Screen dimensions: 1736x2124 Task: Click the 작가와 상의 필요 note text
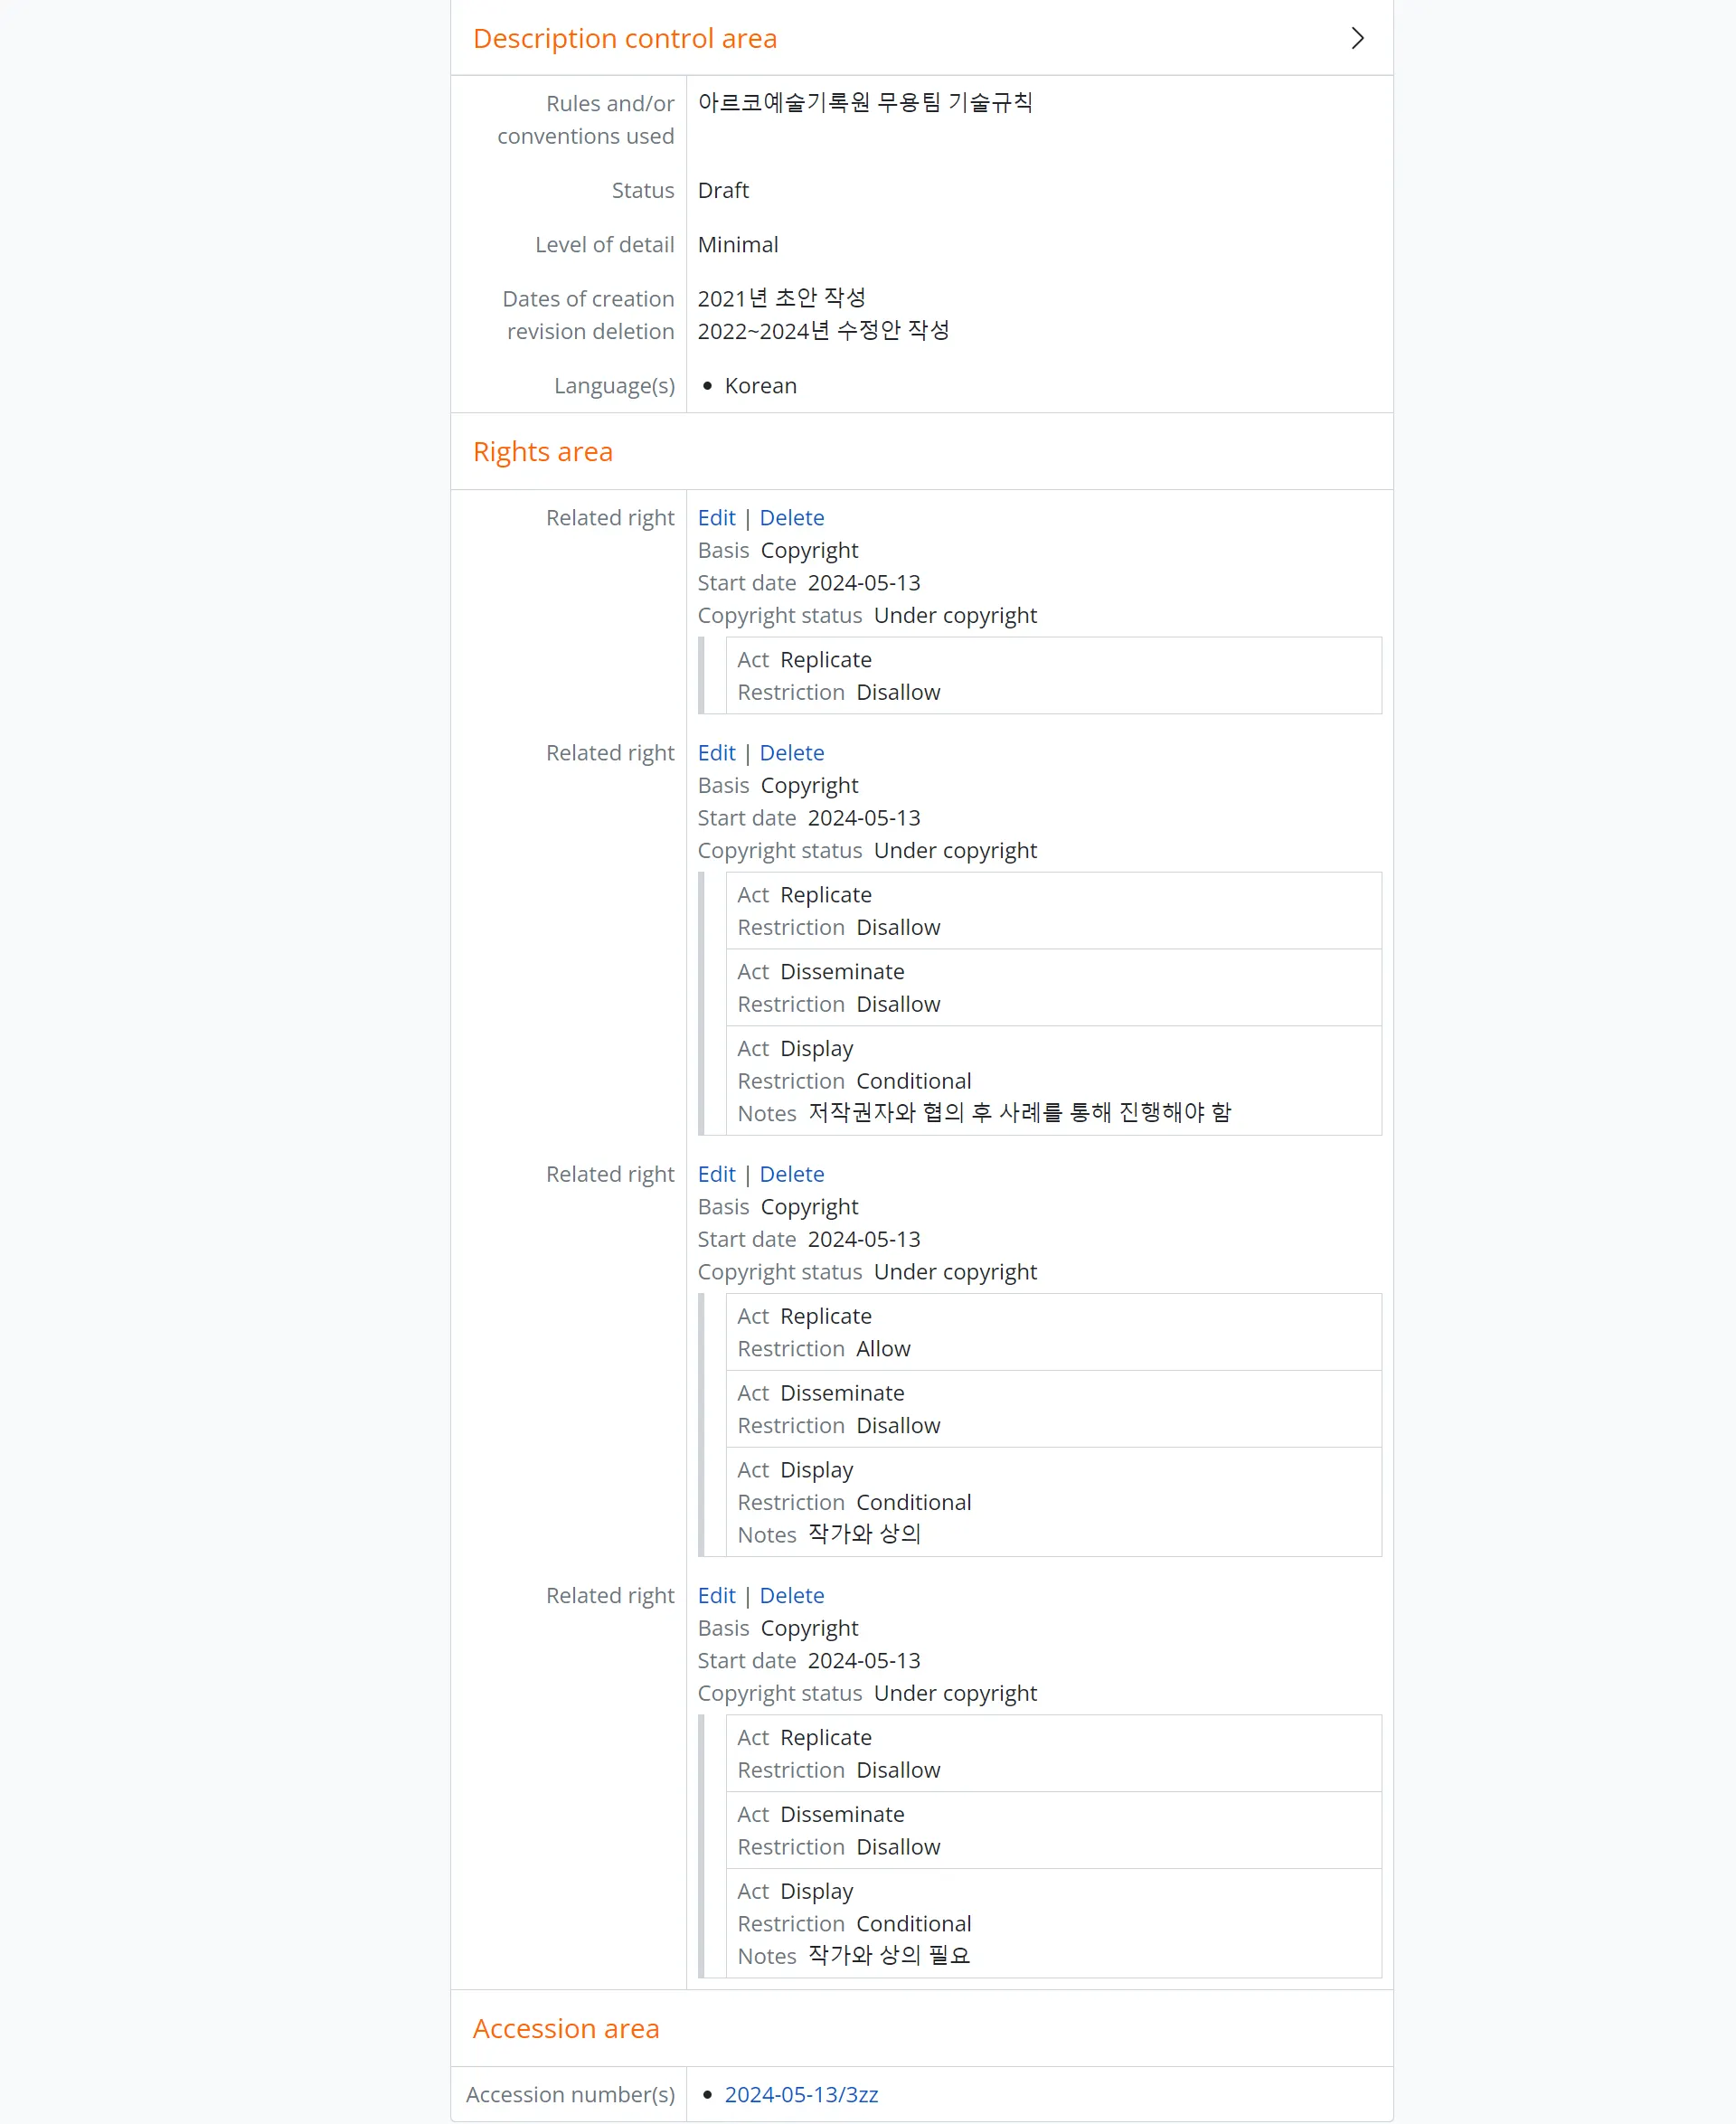[888, 1955]
